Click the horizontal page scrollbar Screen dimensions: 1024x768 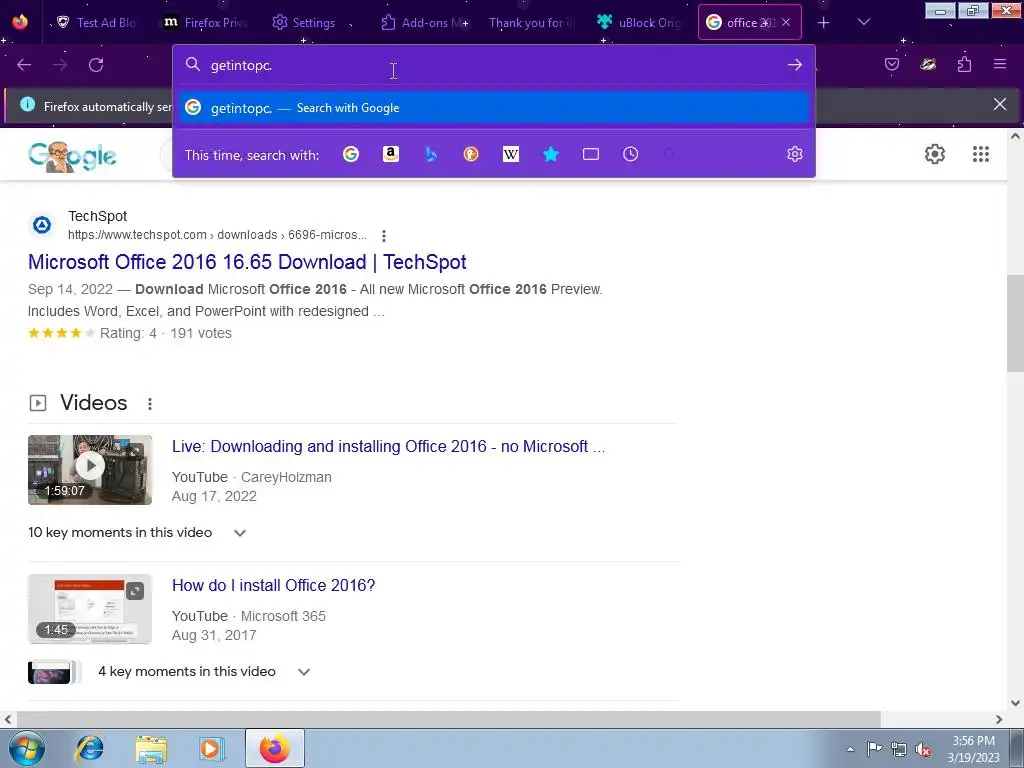click(447, 719)
